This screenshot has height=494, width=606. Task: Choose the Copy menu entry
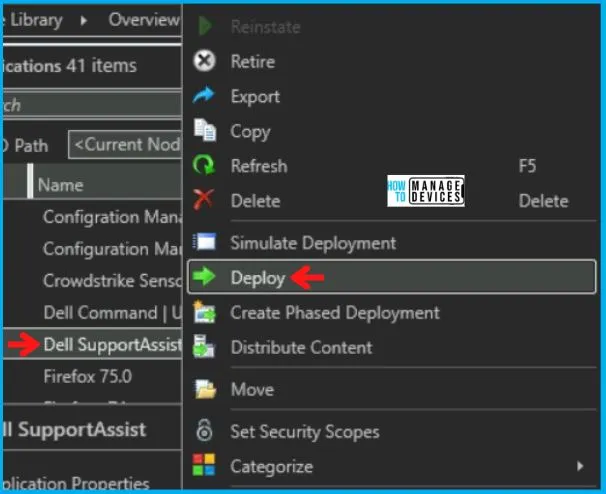point(392,131)
